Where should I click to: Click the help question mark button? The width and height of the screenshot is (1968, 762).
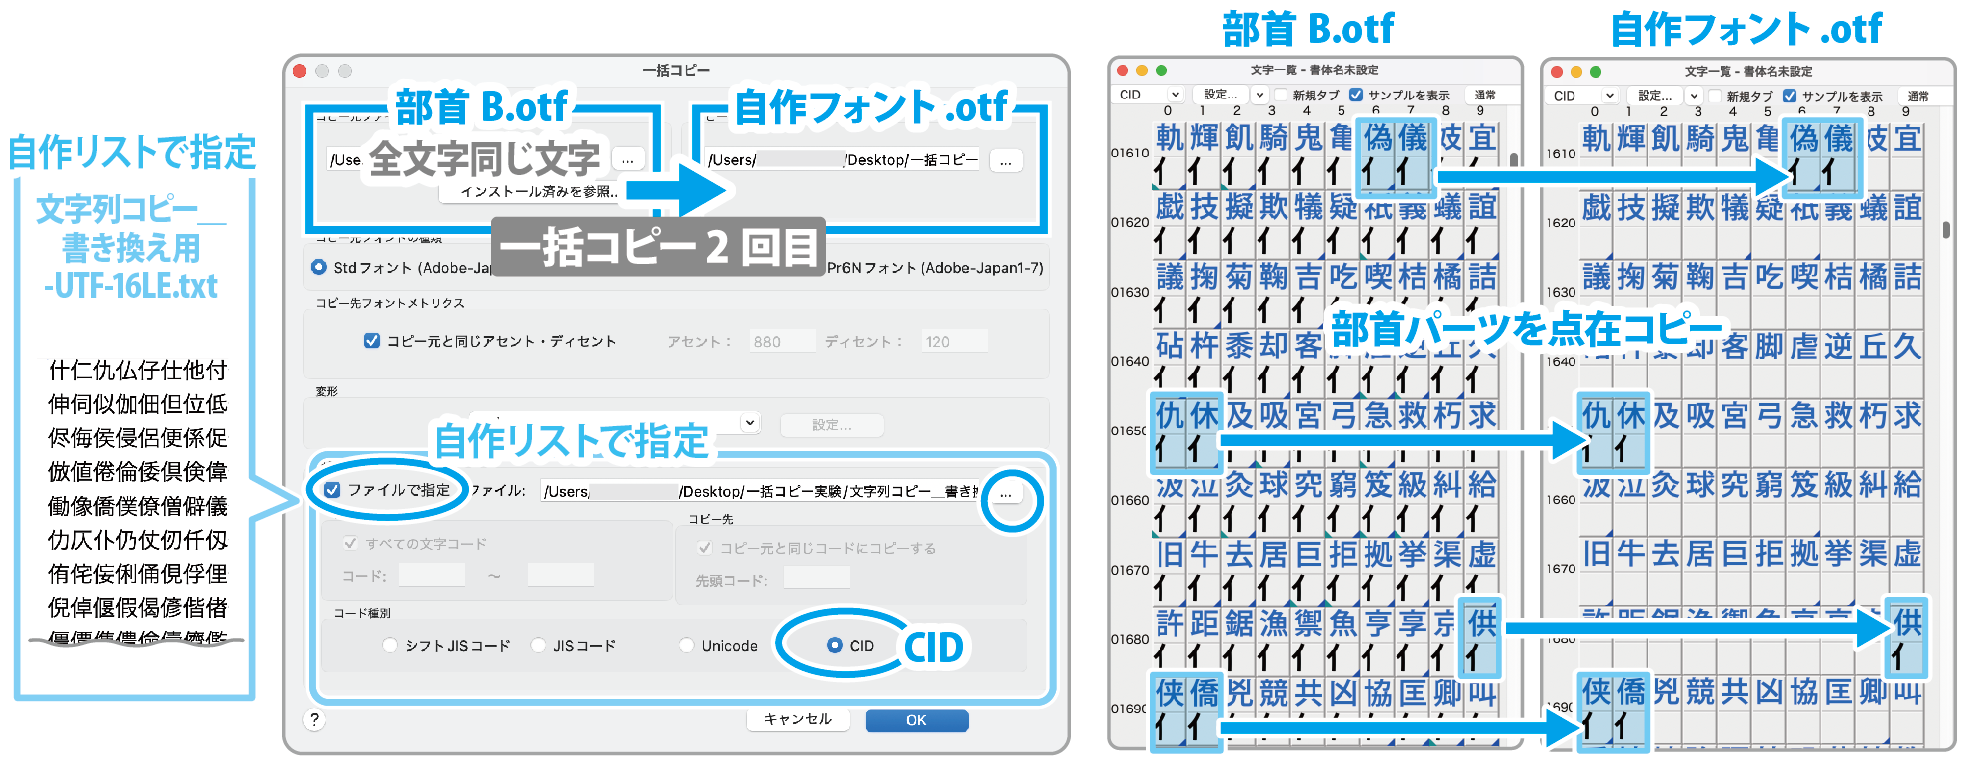click(x=314, y=720)
